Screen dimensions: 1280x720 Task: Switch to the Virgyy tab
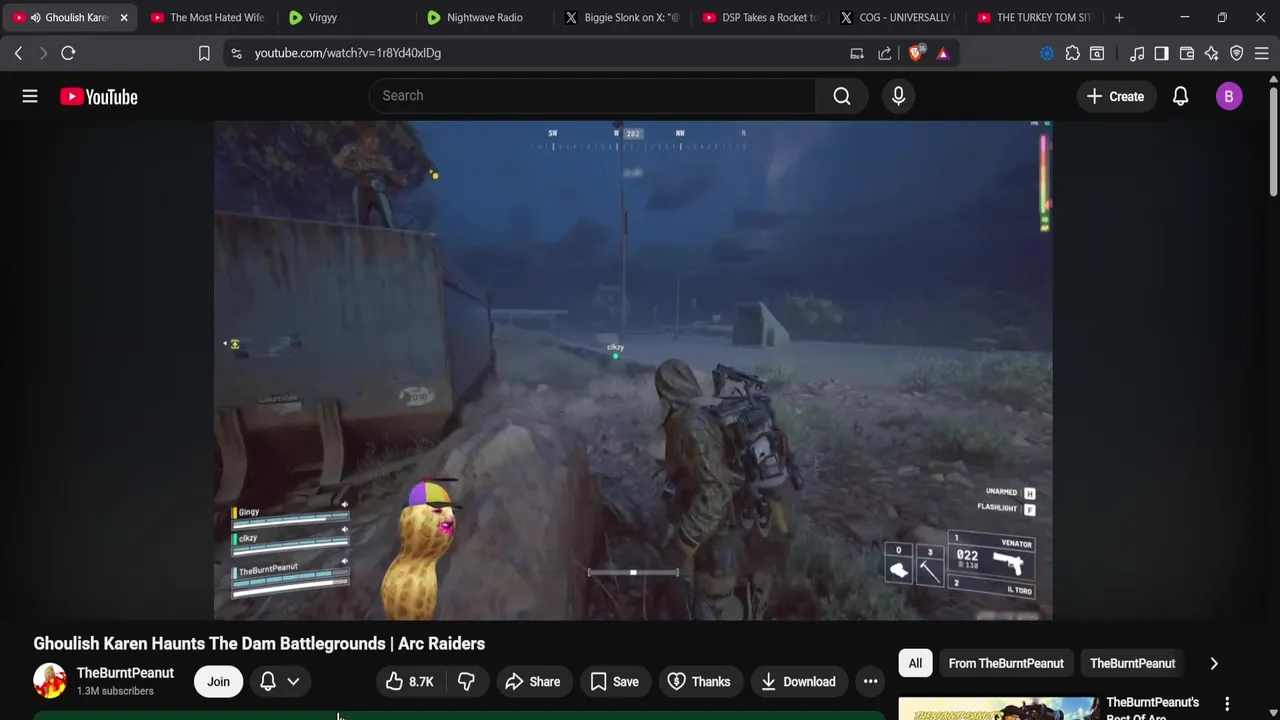click(x=346, y=17)
